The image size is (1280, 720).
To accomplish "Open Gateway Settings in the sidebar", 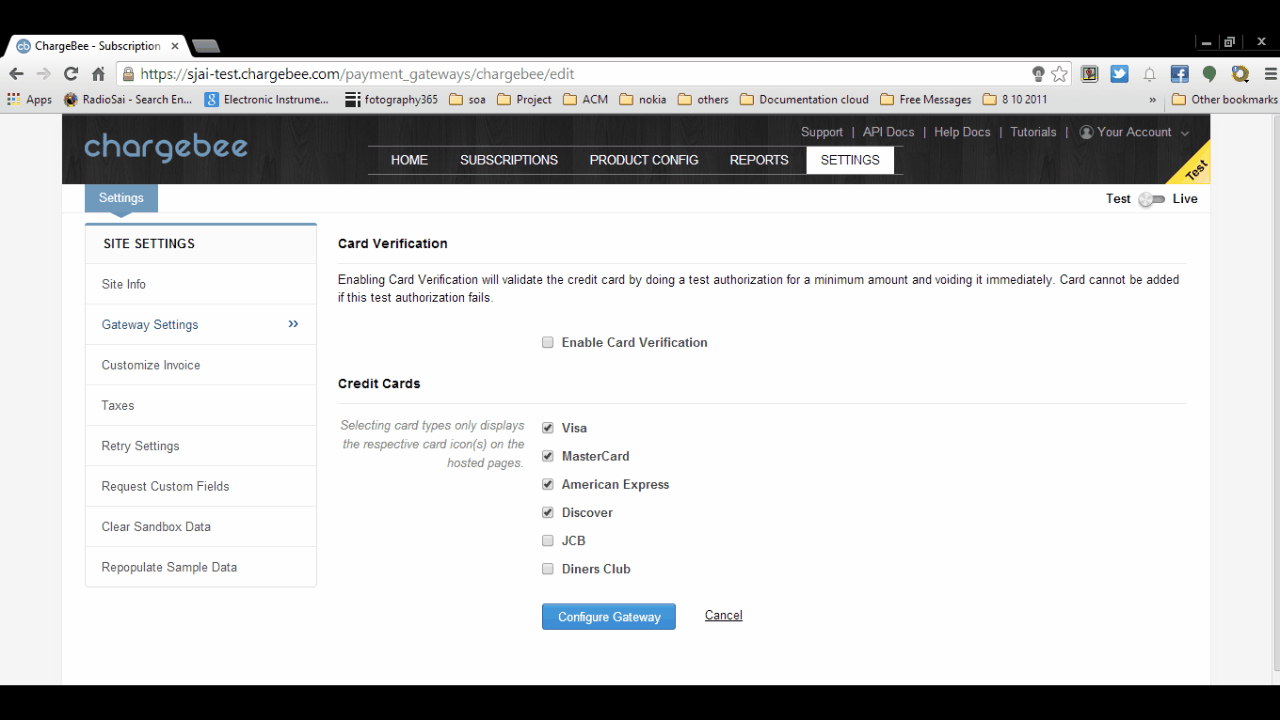I will (201, 324).
